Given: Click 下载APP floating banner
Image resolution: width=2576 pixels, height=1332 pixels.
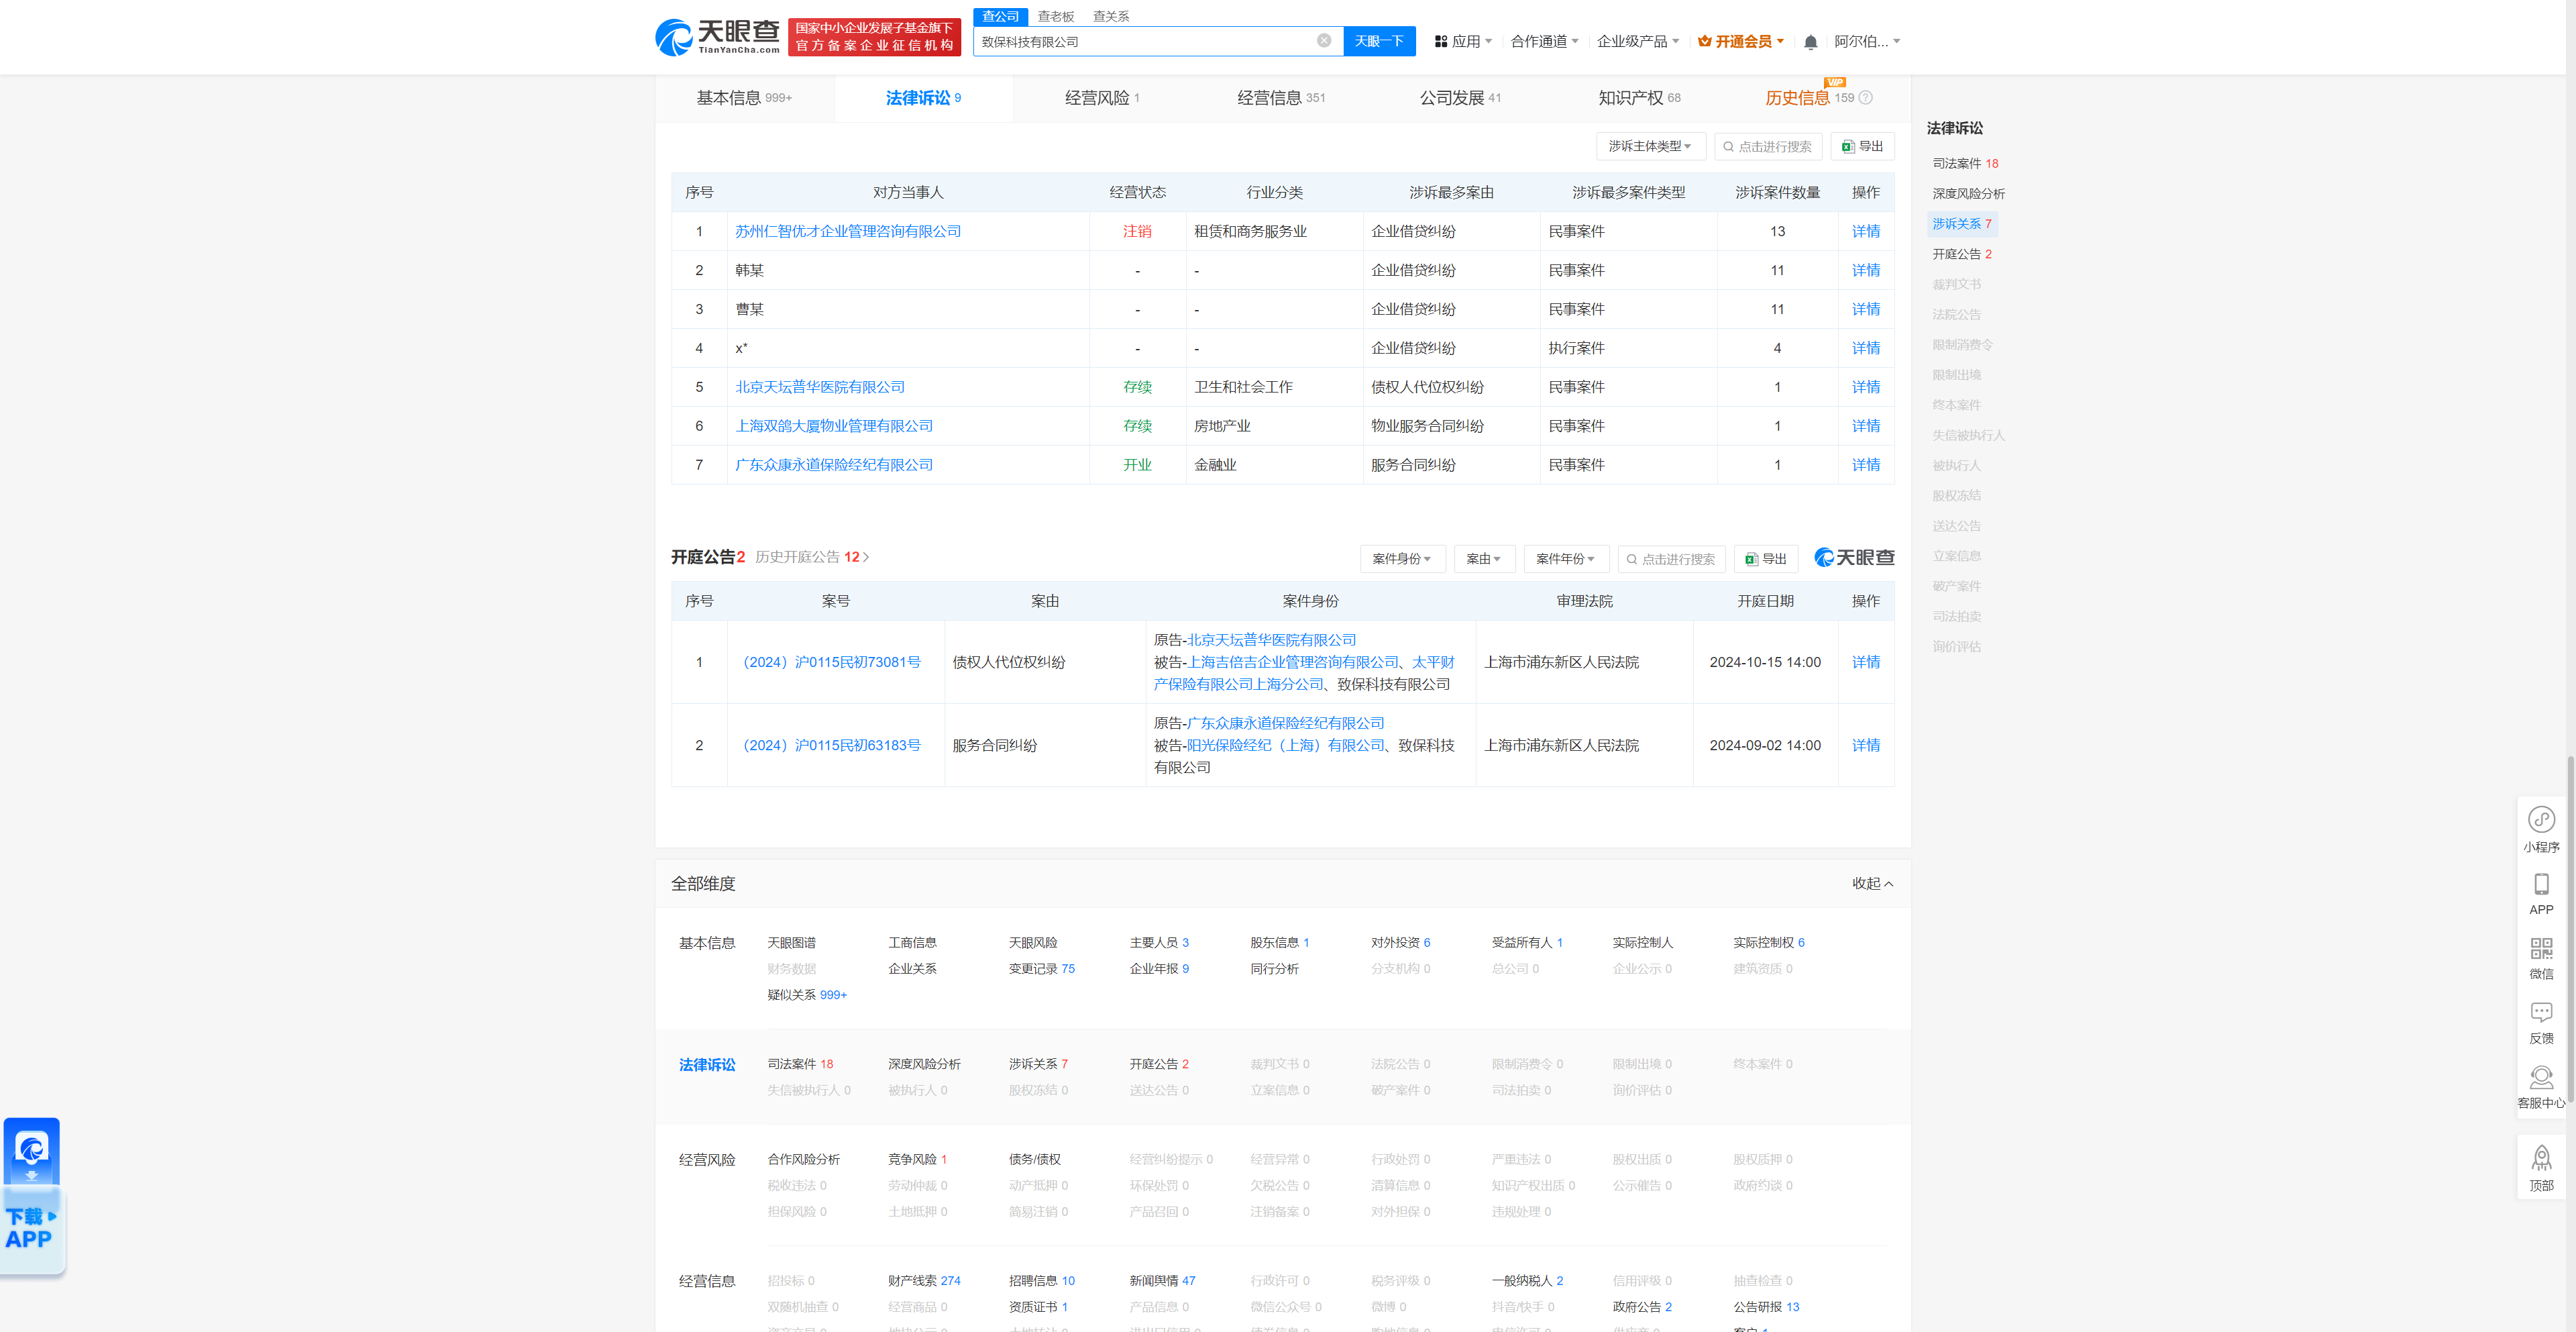Looking at the screenshot, I should (x=32, y=1196).
